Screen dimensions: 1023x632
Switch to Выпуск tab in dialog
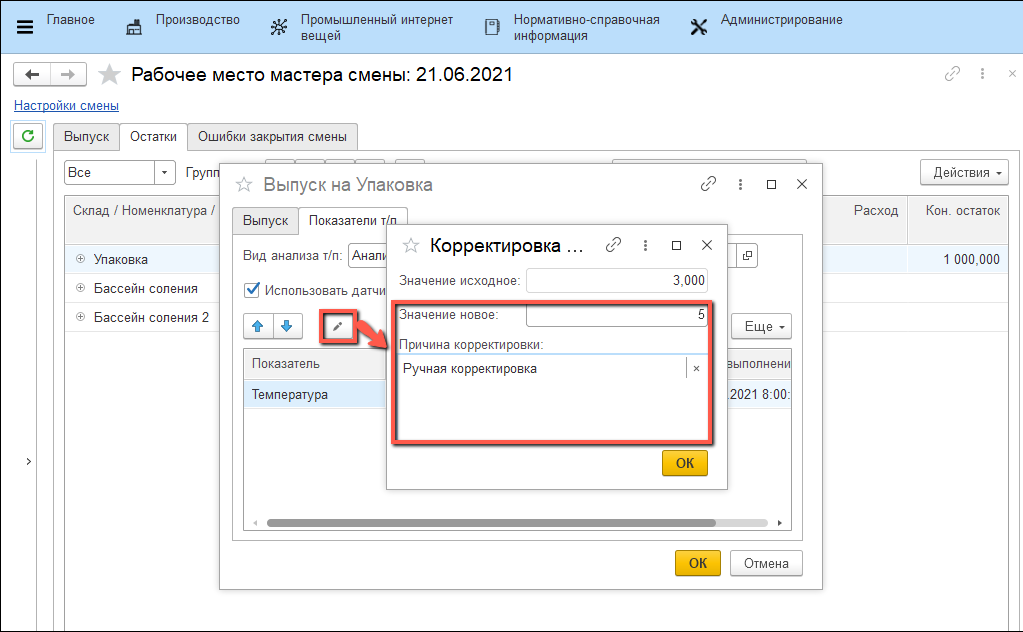click(265, 220)
